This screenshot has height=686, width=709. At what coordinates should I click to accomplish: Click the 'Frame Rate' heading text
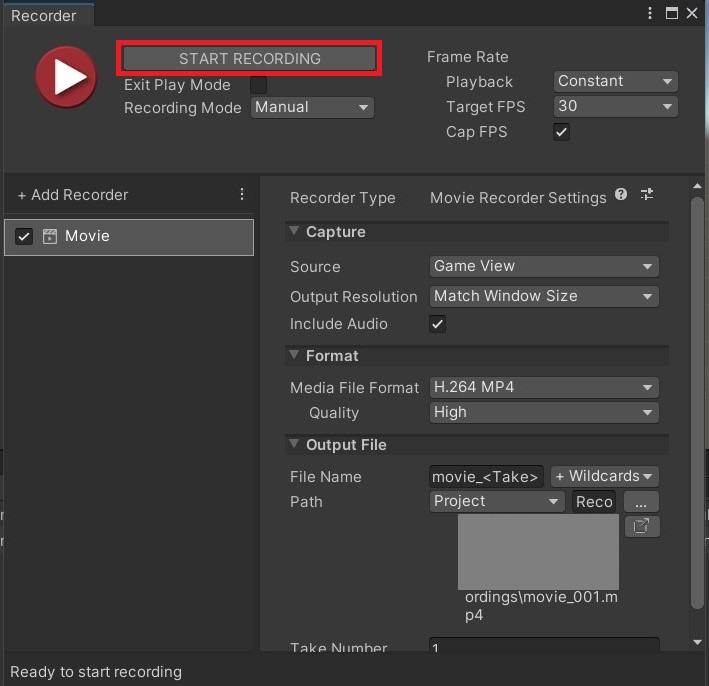tap(468, 57)
